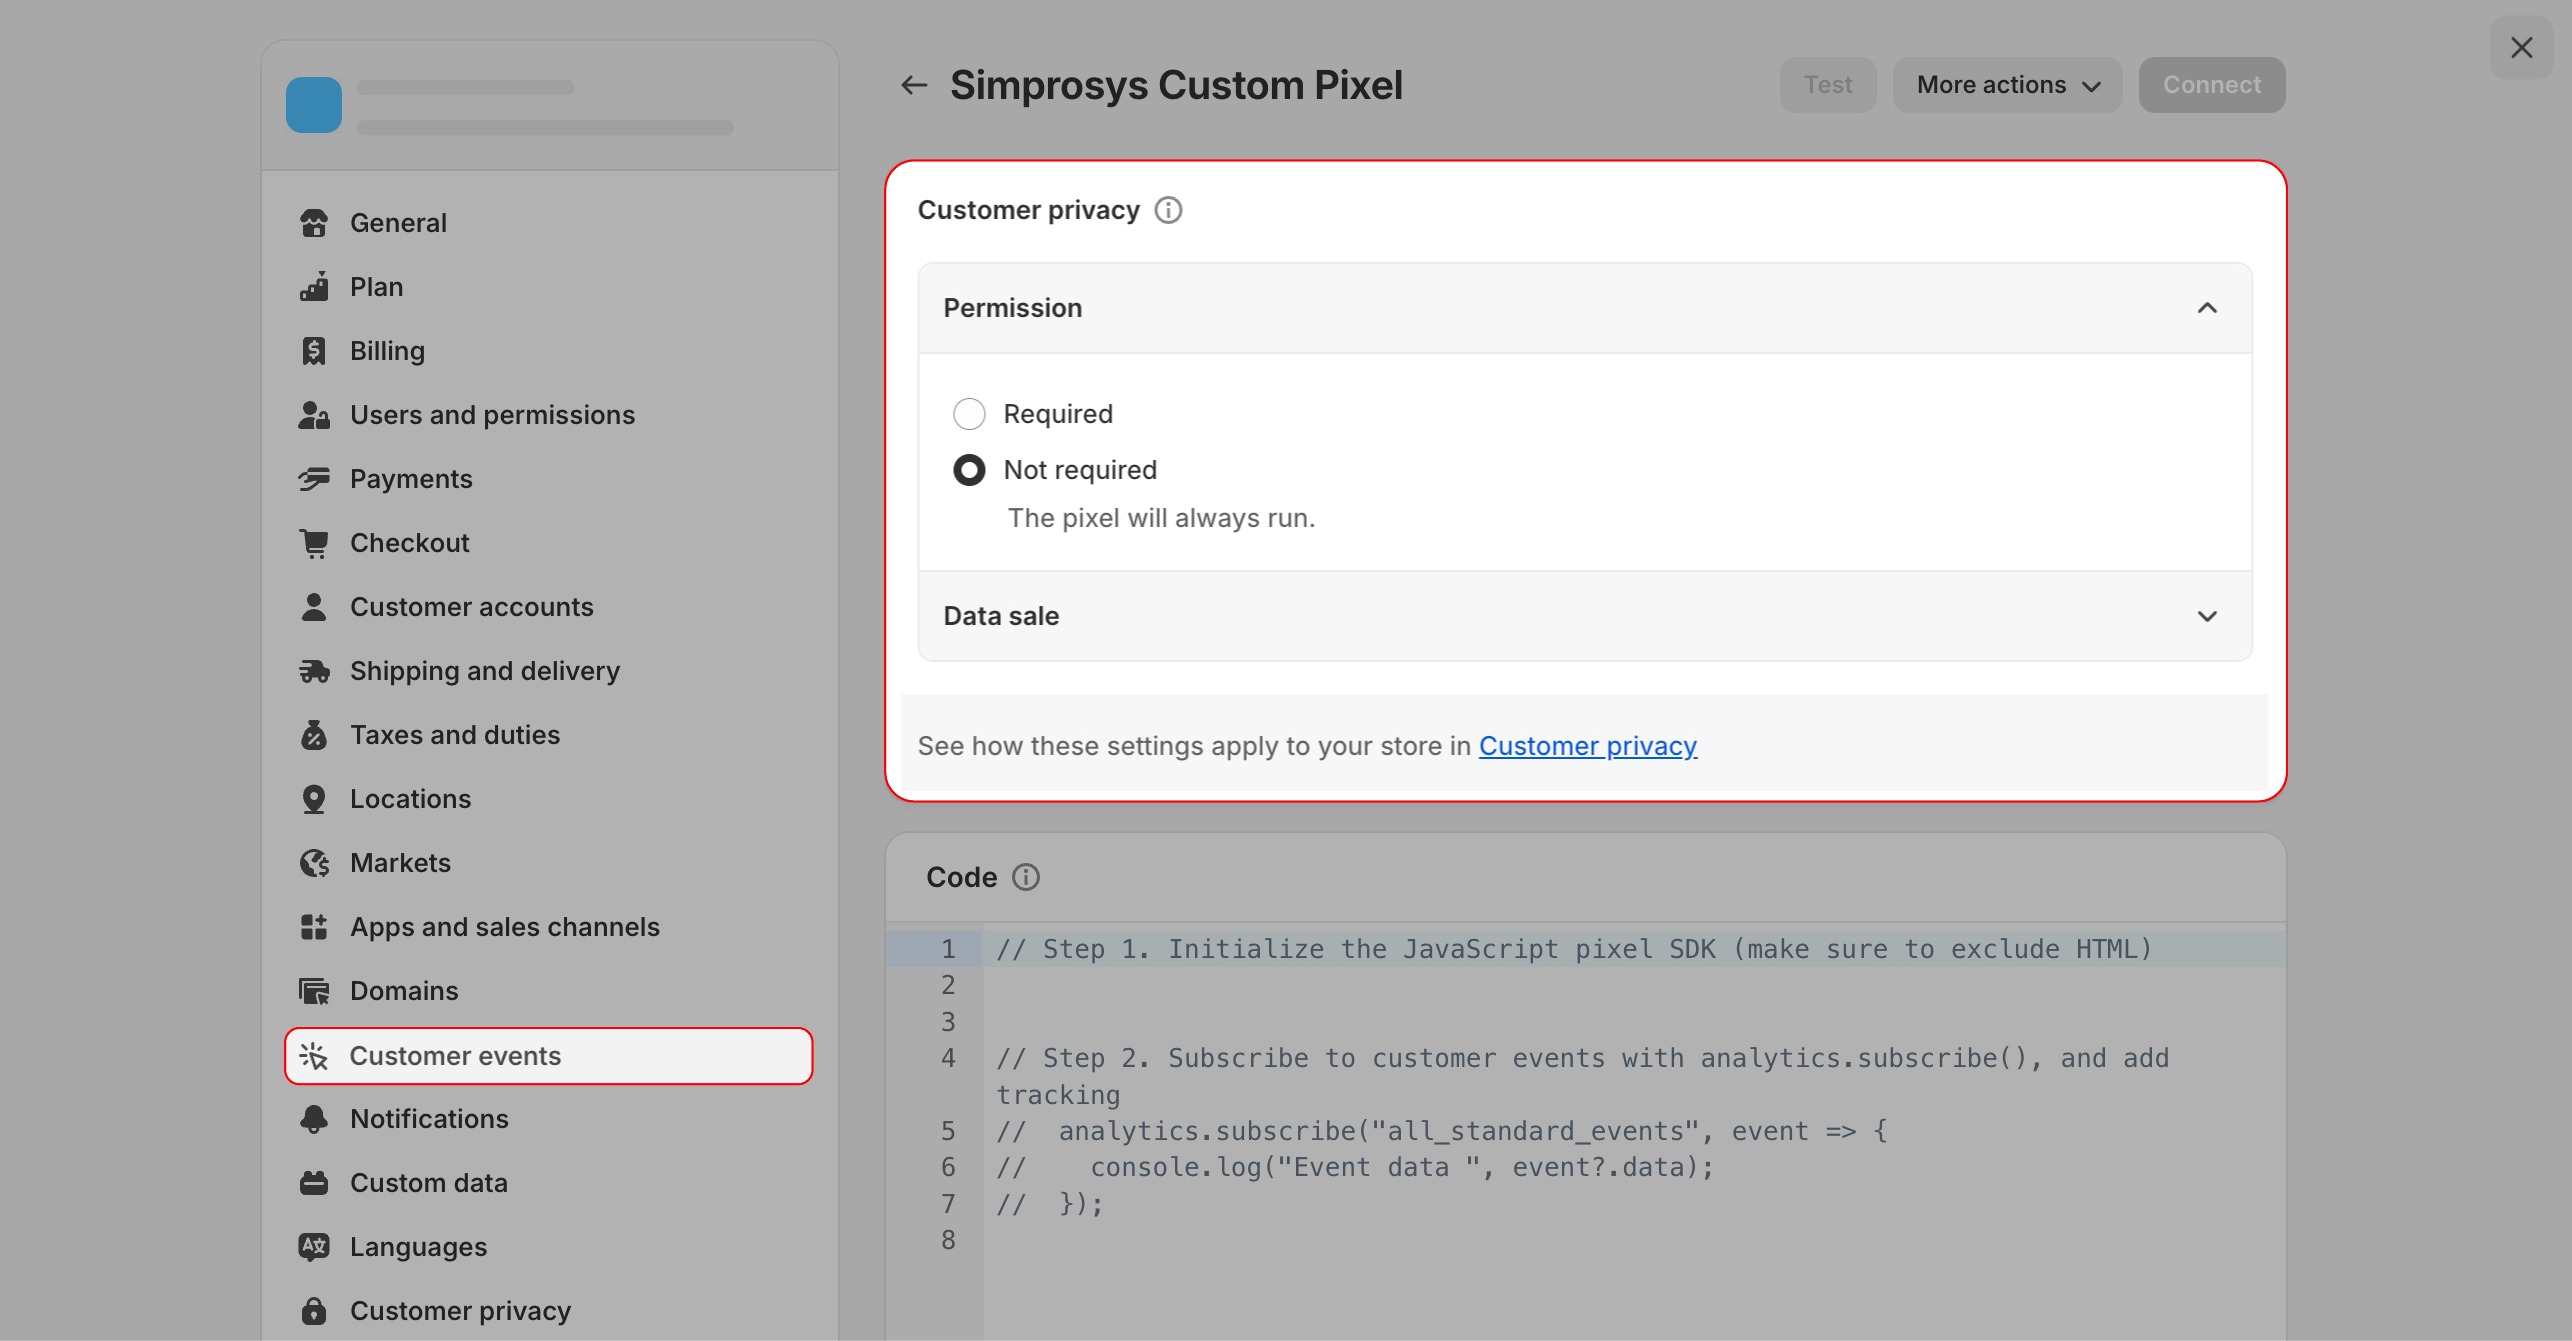Click the Payments hand icon
Viewport: 2572px width, 1341px height.
click(x=314, y=479)
